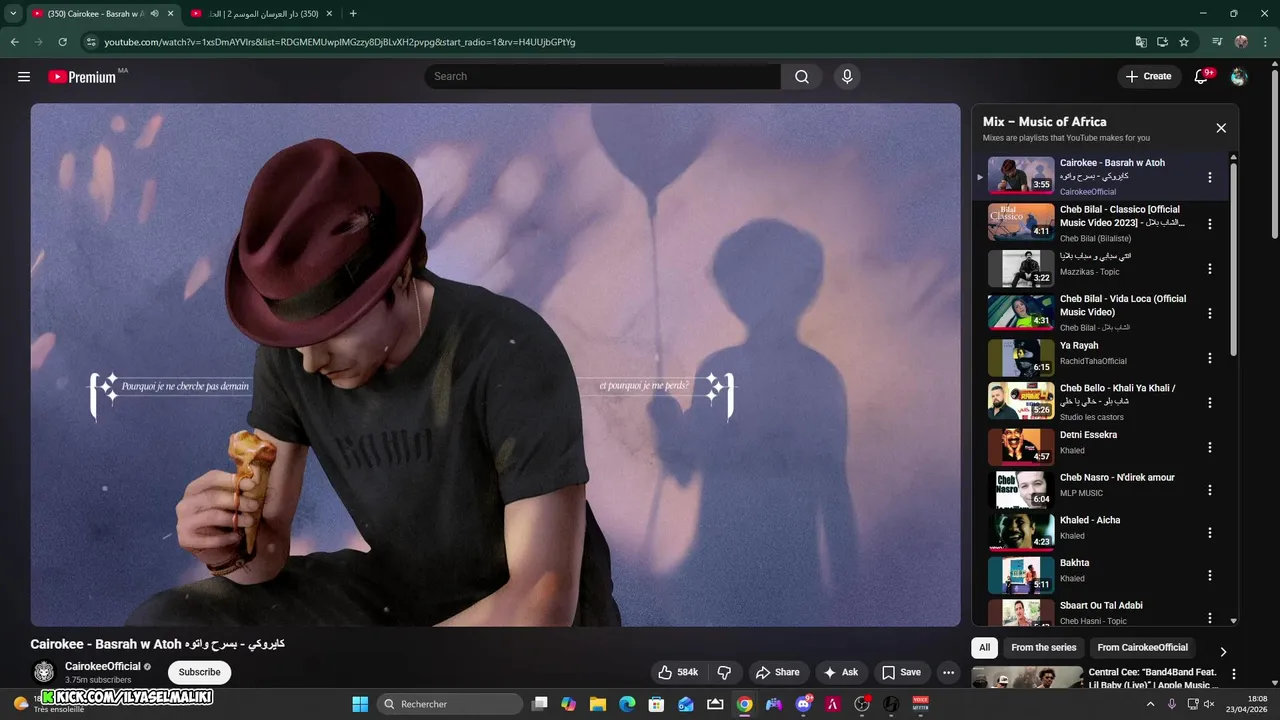This screenshot has height=720, width=1280.
Task: Click the playlist panel scrollbar
Action: pos(1233,260)
